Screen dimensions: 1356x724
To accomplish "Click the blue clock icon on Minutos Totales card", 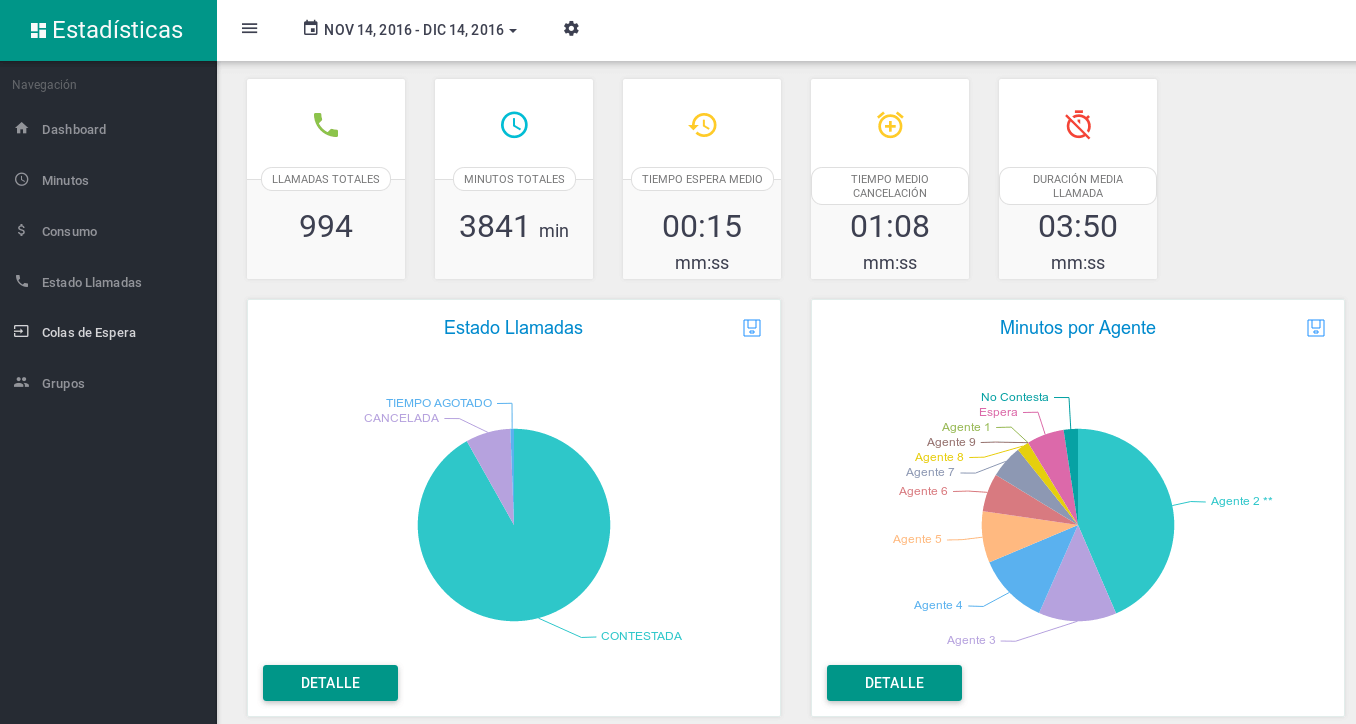I will coord(514,125).
